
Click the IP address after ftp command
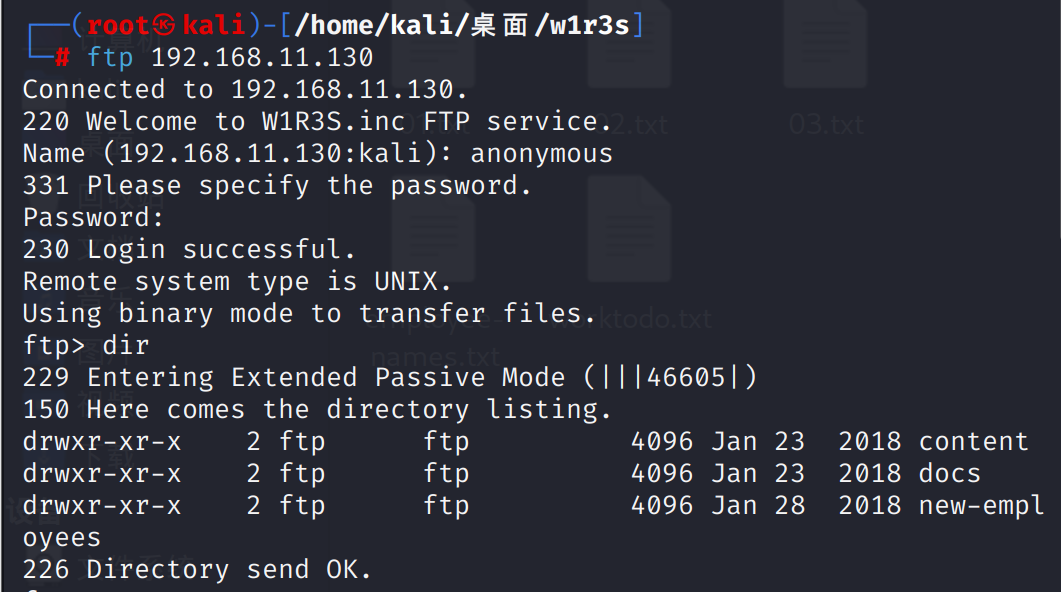pyautogui.click(x=263, y=58)
